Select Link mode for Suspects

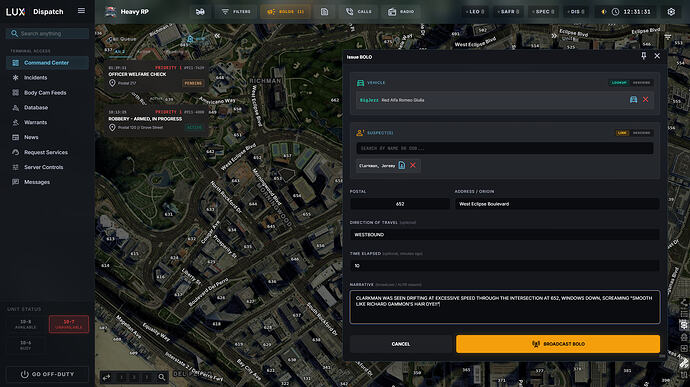coord(622,133)
